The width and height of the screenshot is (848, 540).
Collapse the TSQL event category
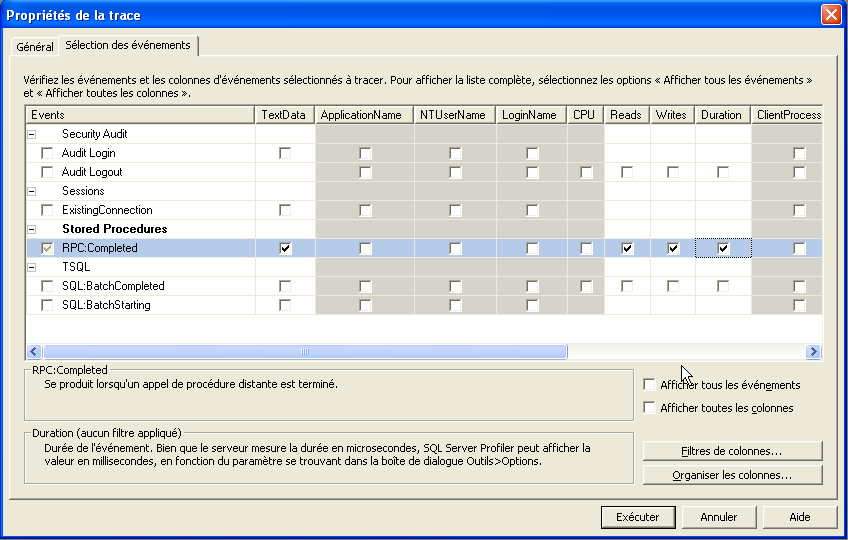[32, 267]
